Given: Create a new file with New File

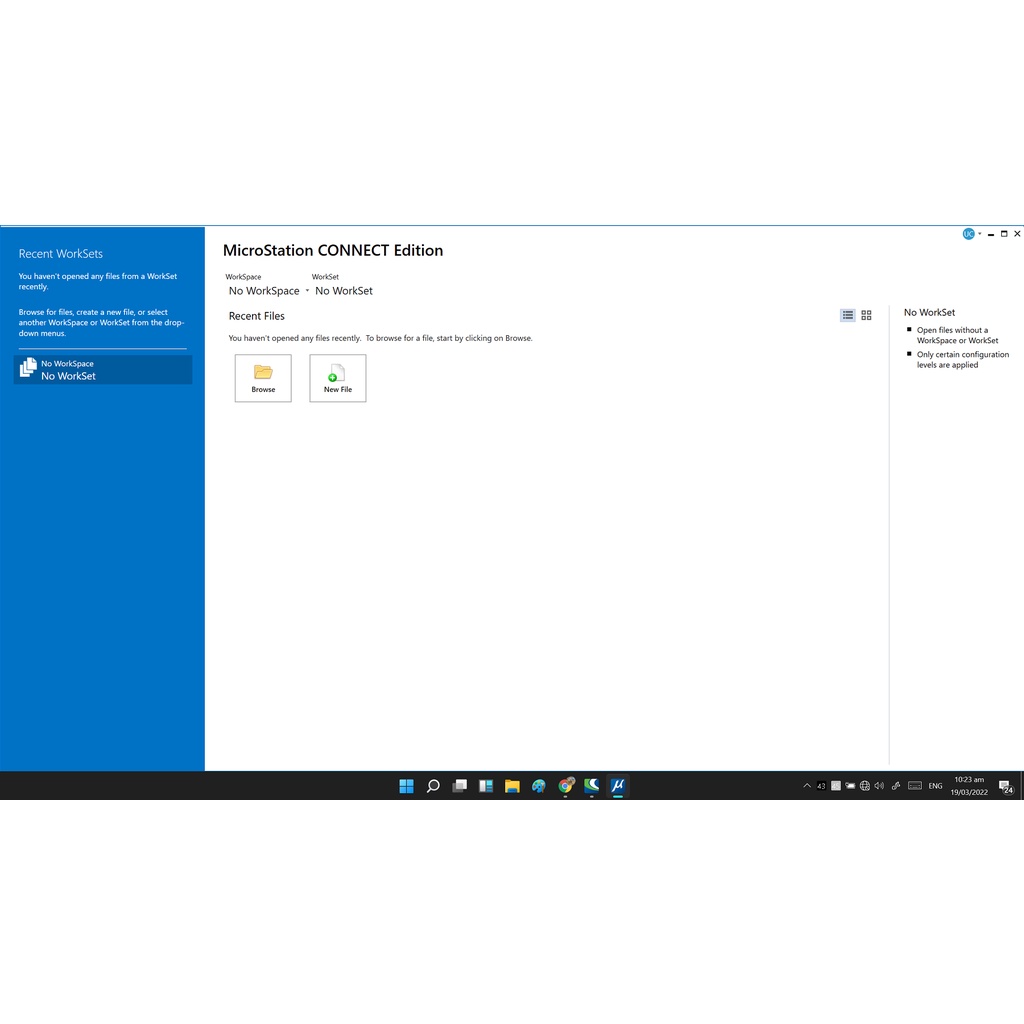Looking at the screenshot, I should 338,378.
